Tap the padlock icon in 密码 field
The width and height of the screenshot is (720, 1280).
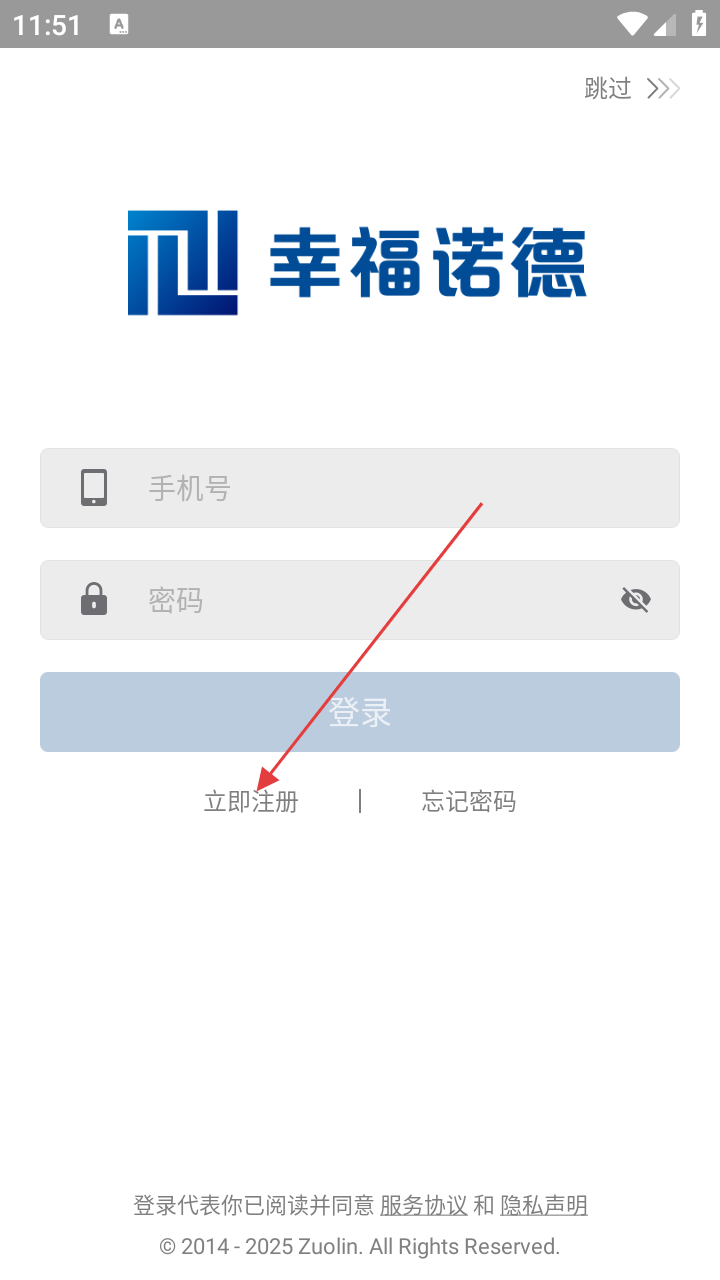point(94,599)
